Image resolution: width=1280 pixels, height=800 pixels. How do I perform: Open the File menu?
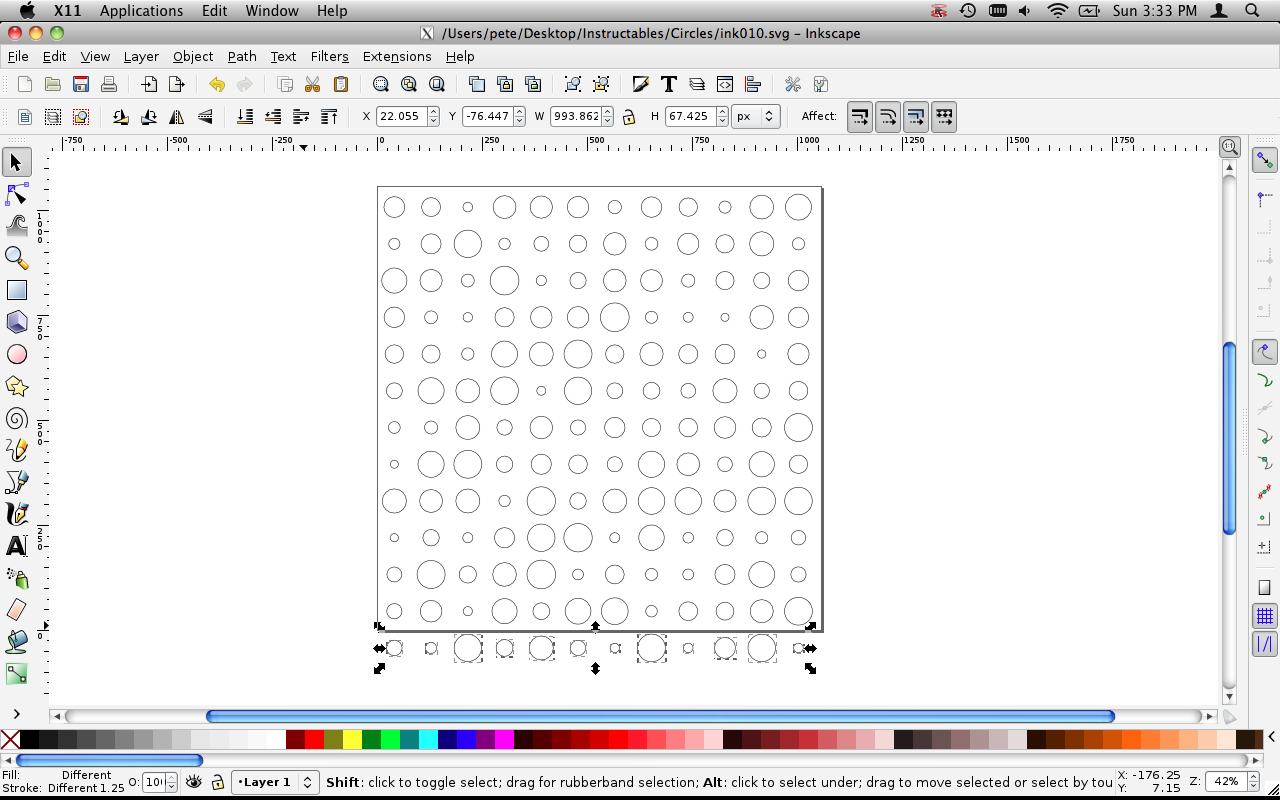pyautogui.click(x=18, y=56)
